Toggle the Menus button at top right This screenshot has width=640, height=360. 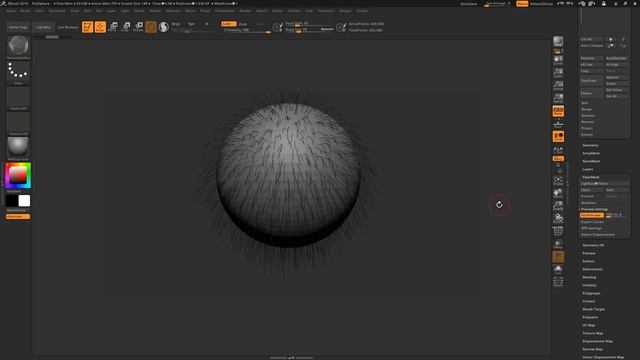[x=522, y=4]
